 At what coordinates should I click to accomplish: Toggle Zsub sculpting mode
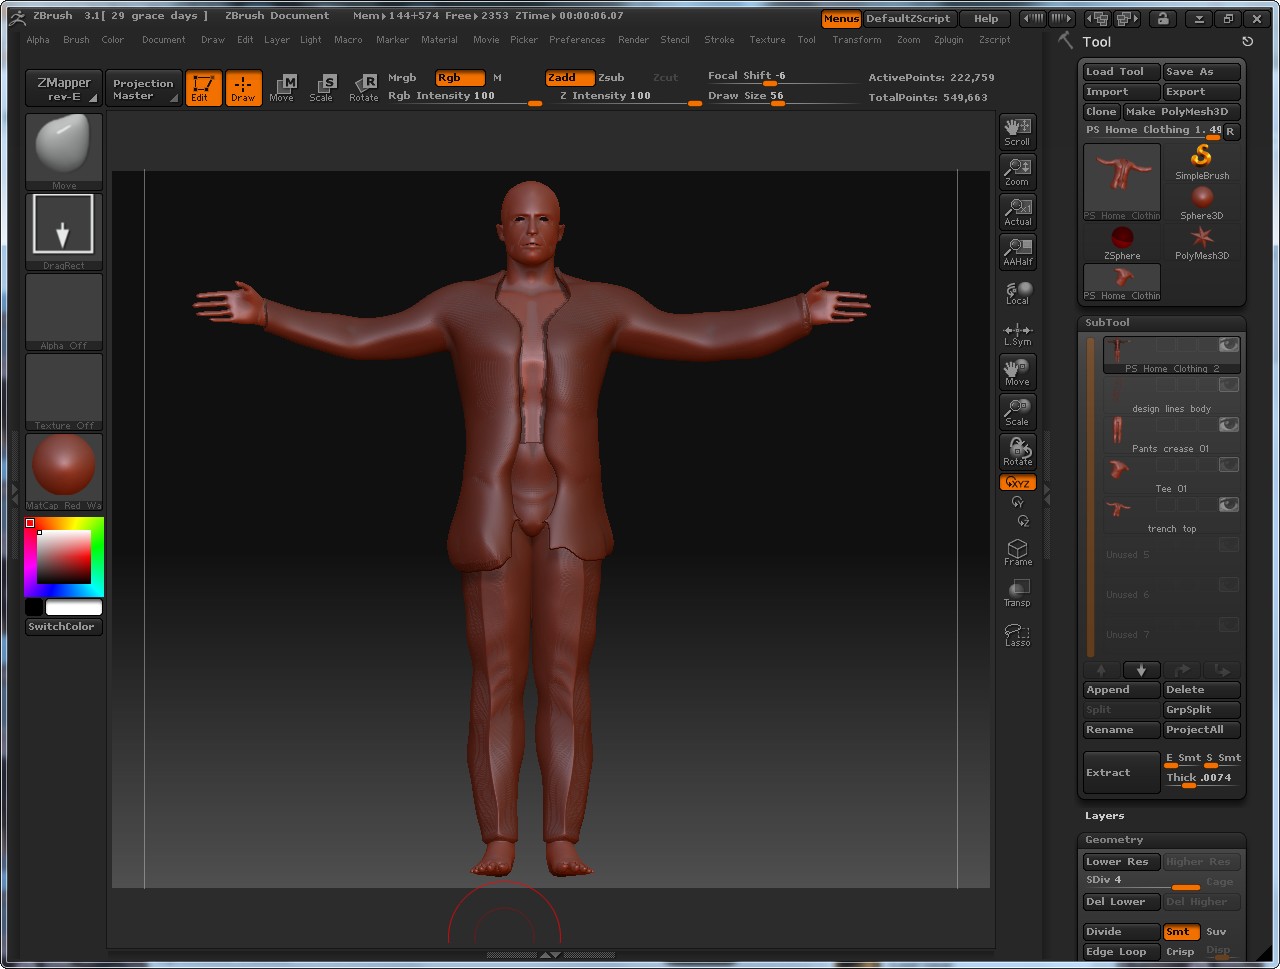pos(611,78)
